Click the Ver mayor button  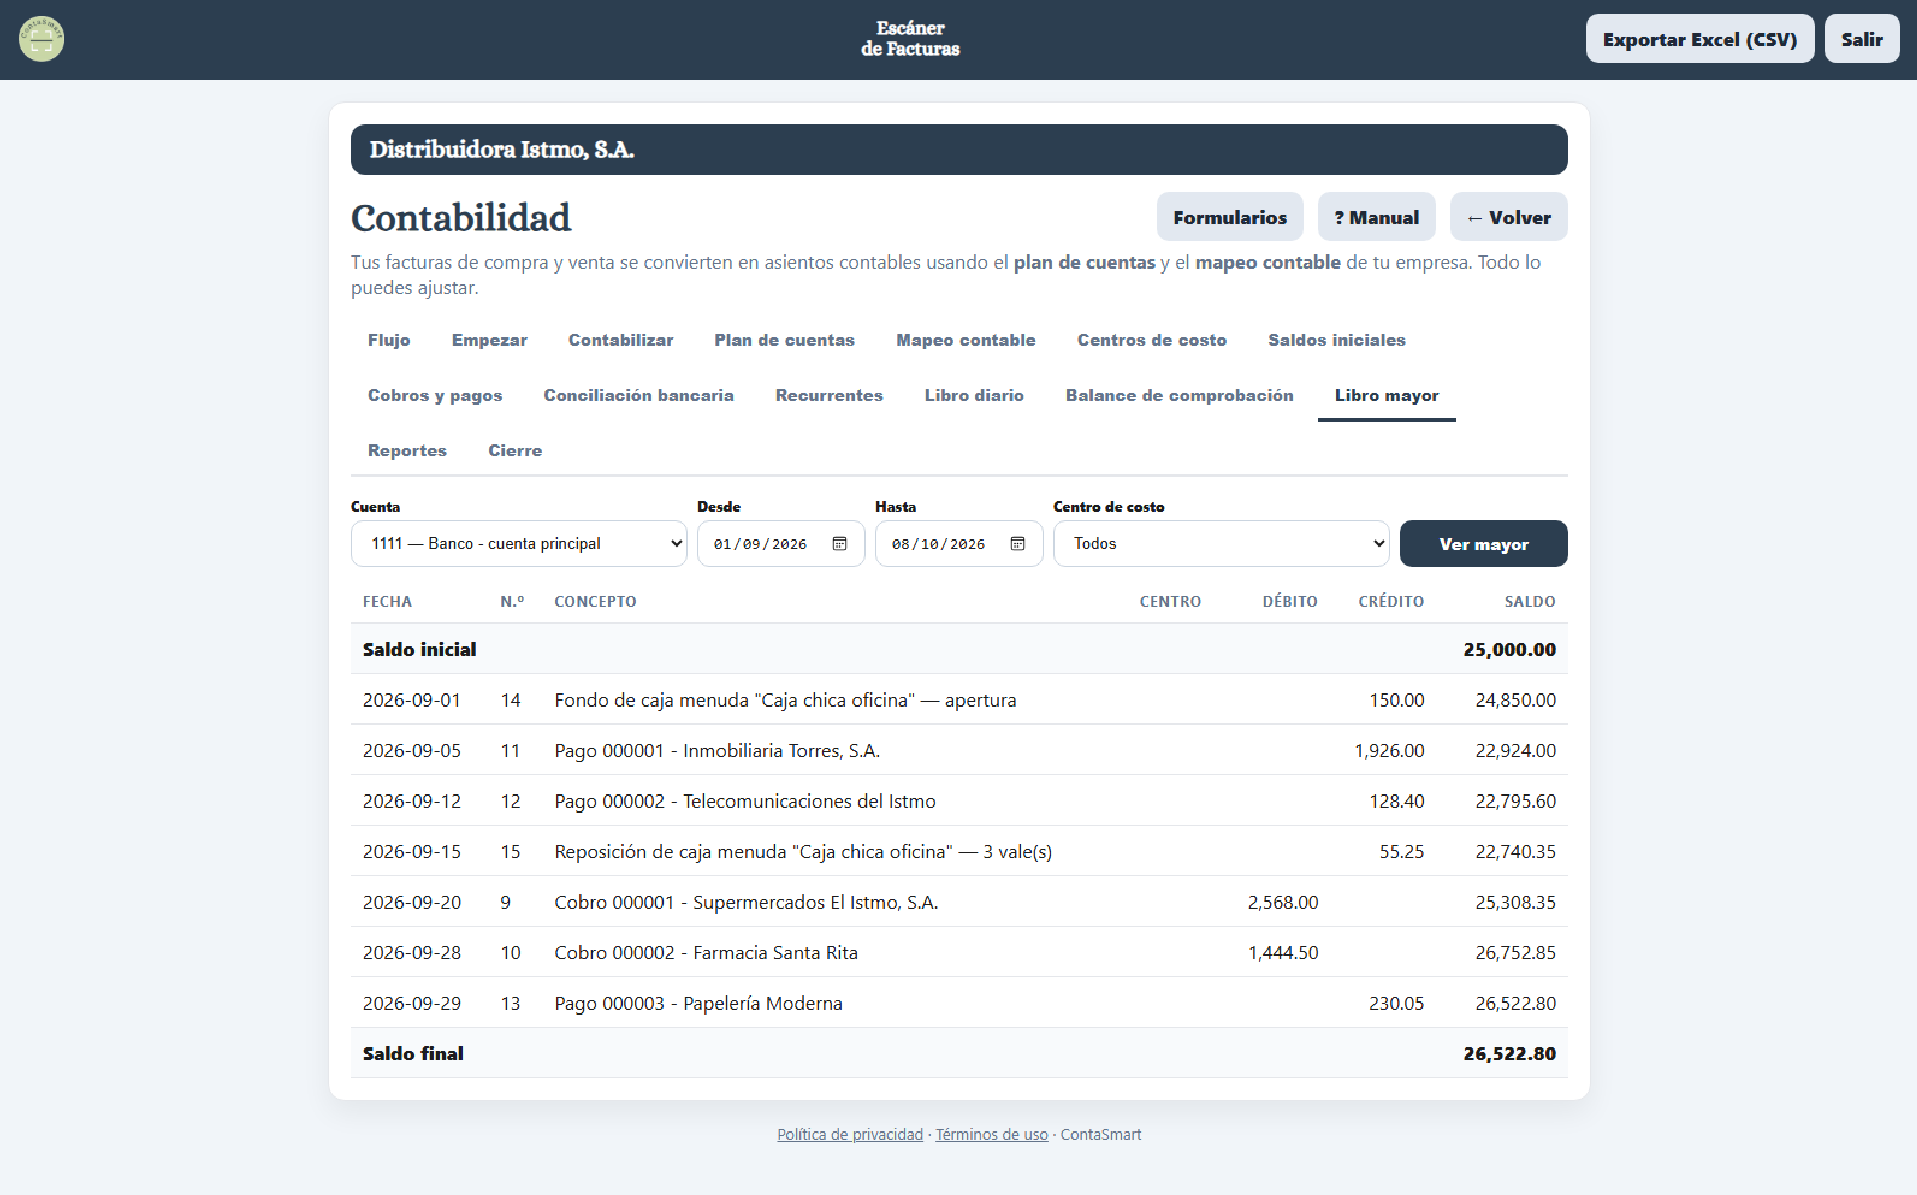tap(1483, 544)
